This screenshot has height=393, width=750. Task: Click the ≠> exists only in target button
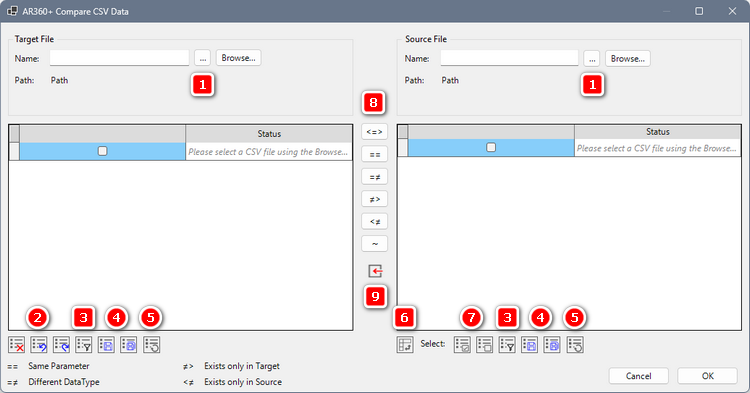point(375,199)
